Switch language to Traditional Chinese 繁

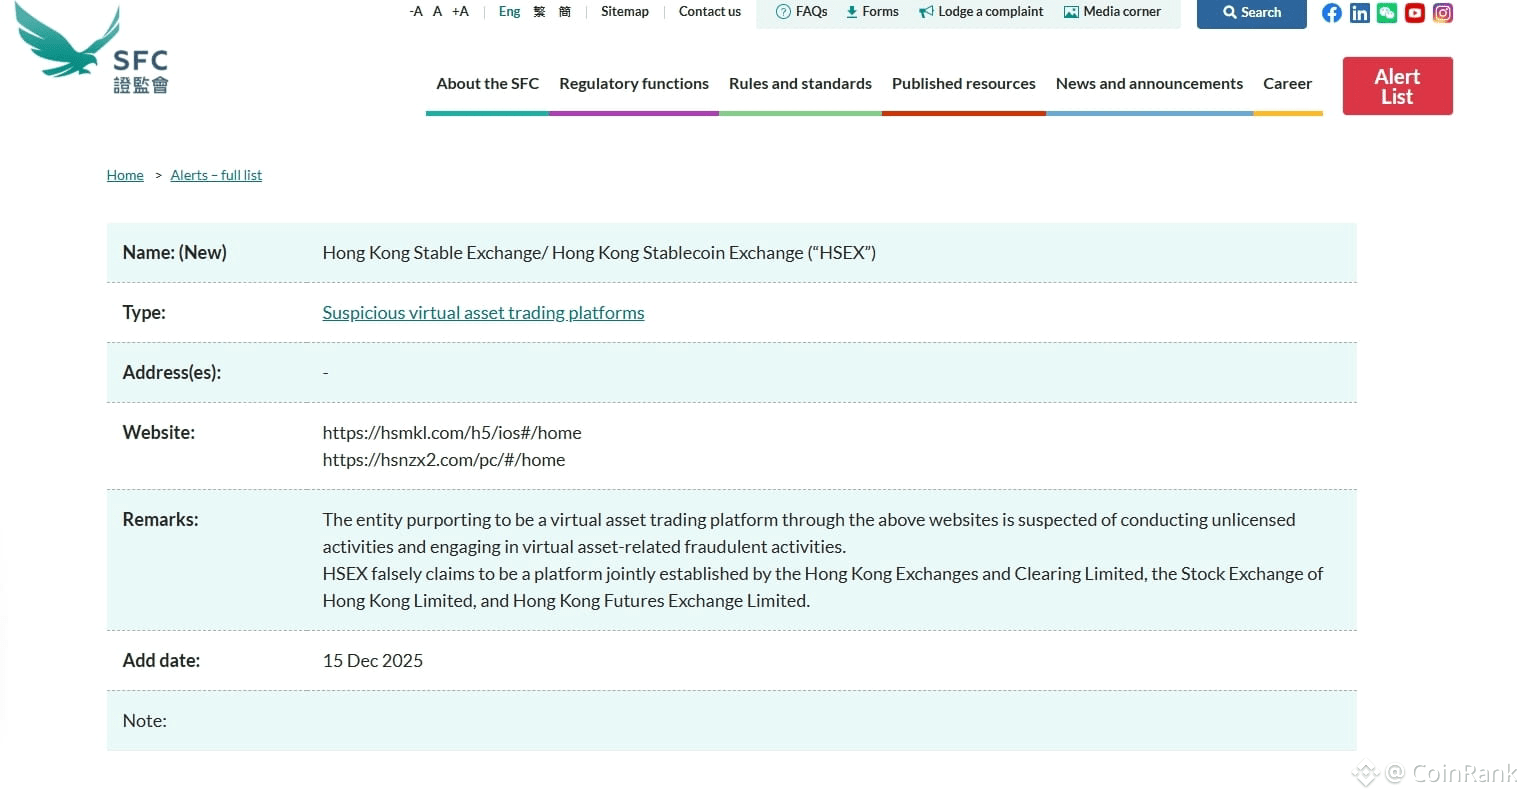tap(539, 12)
